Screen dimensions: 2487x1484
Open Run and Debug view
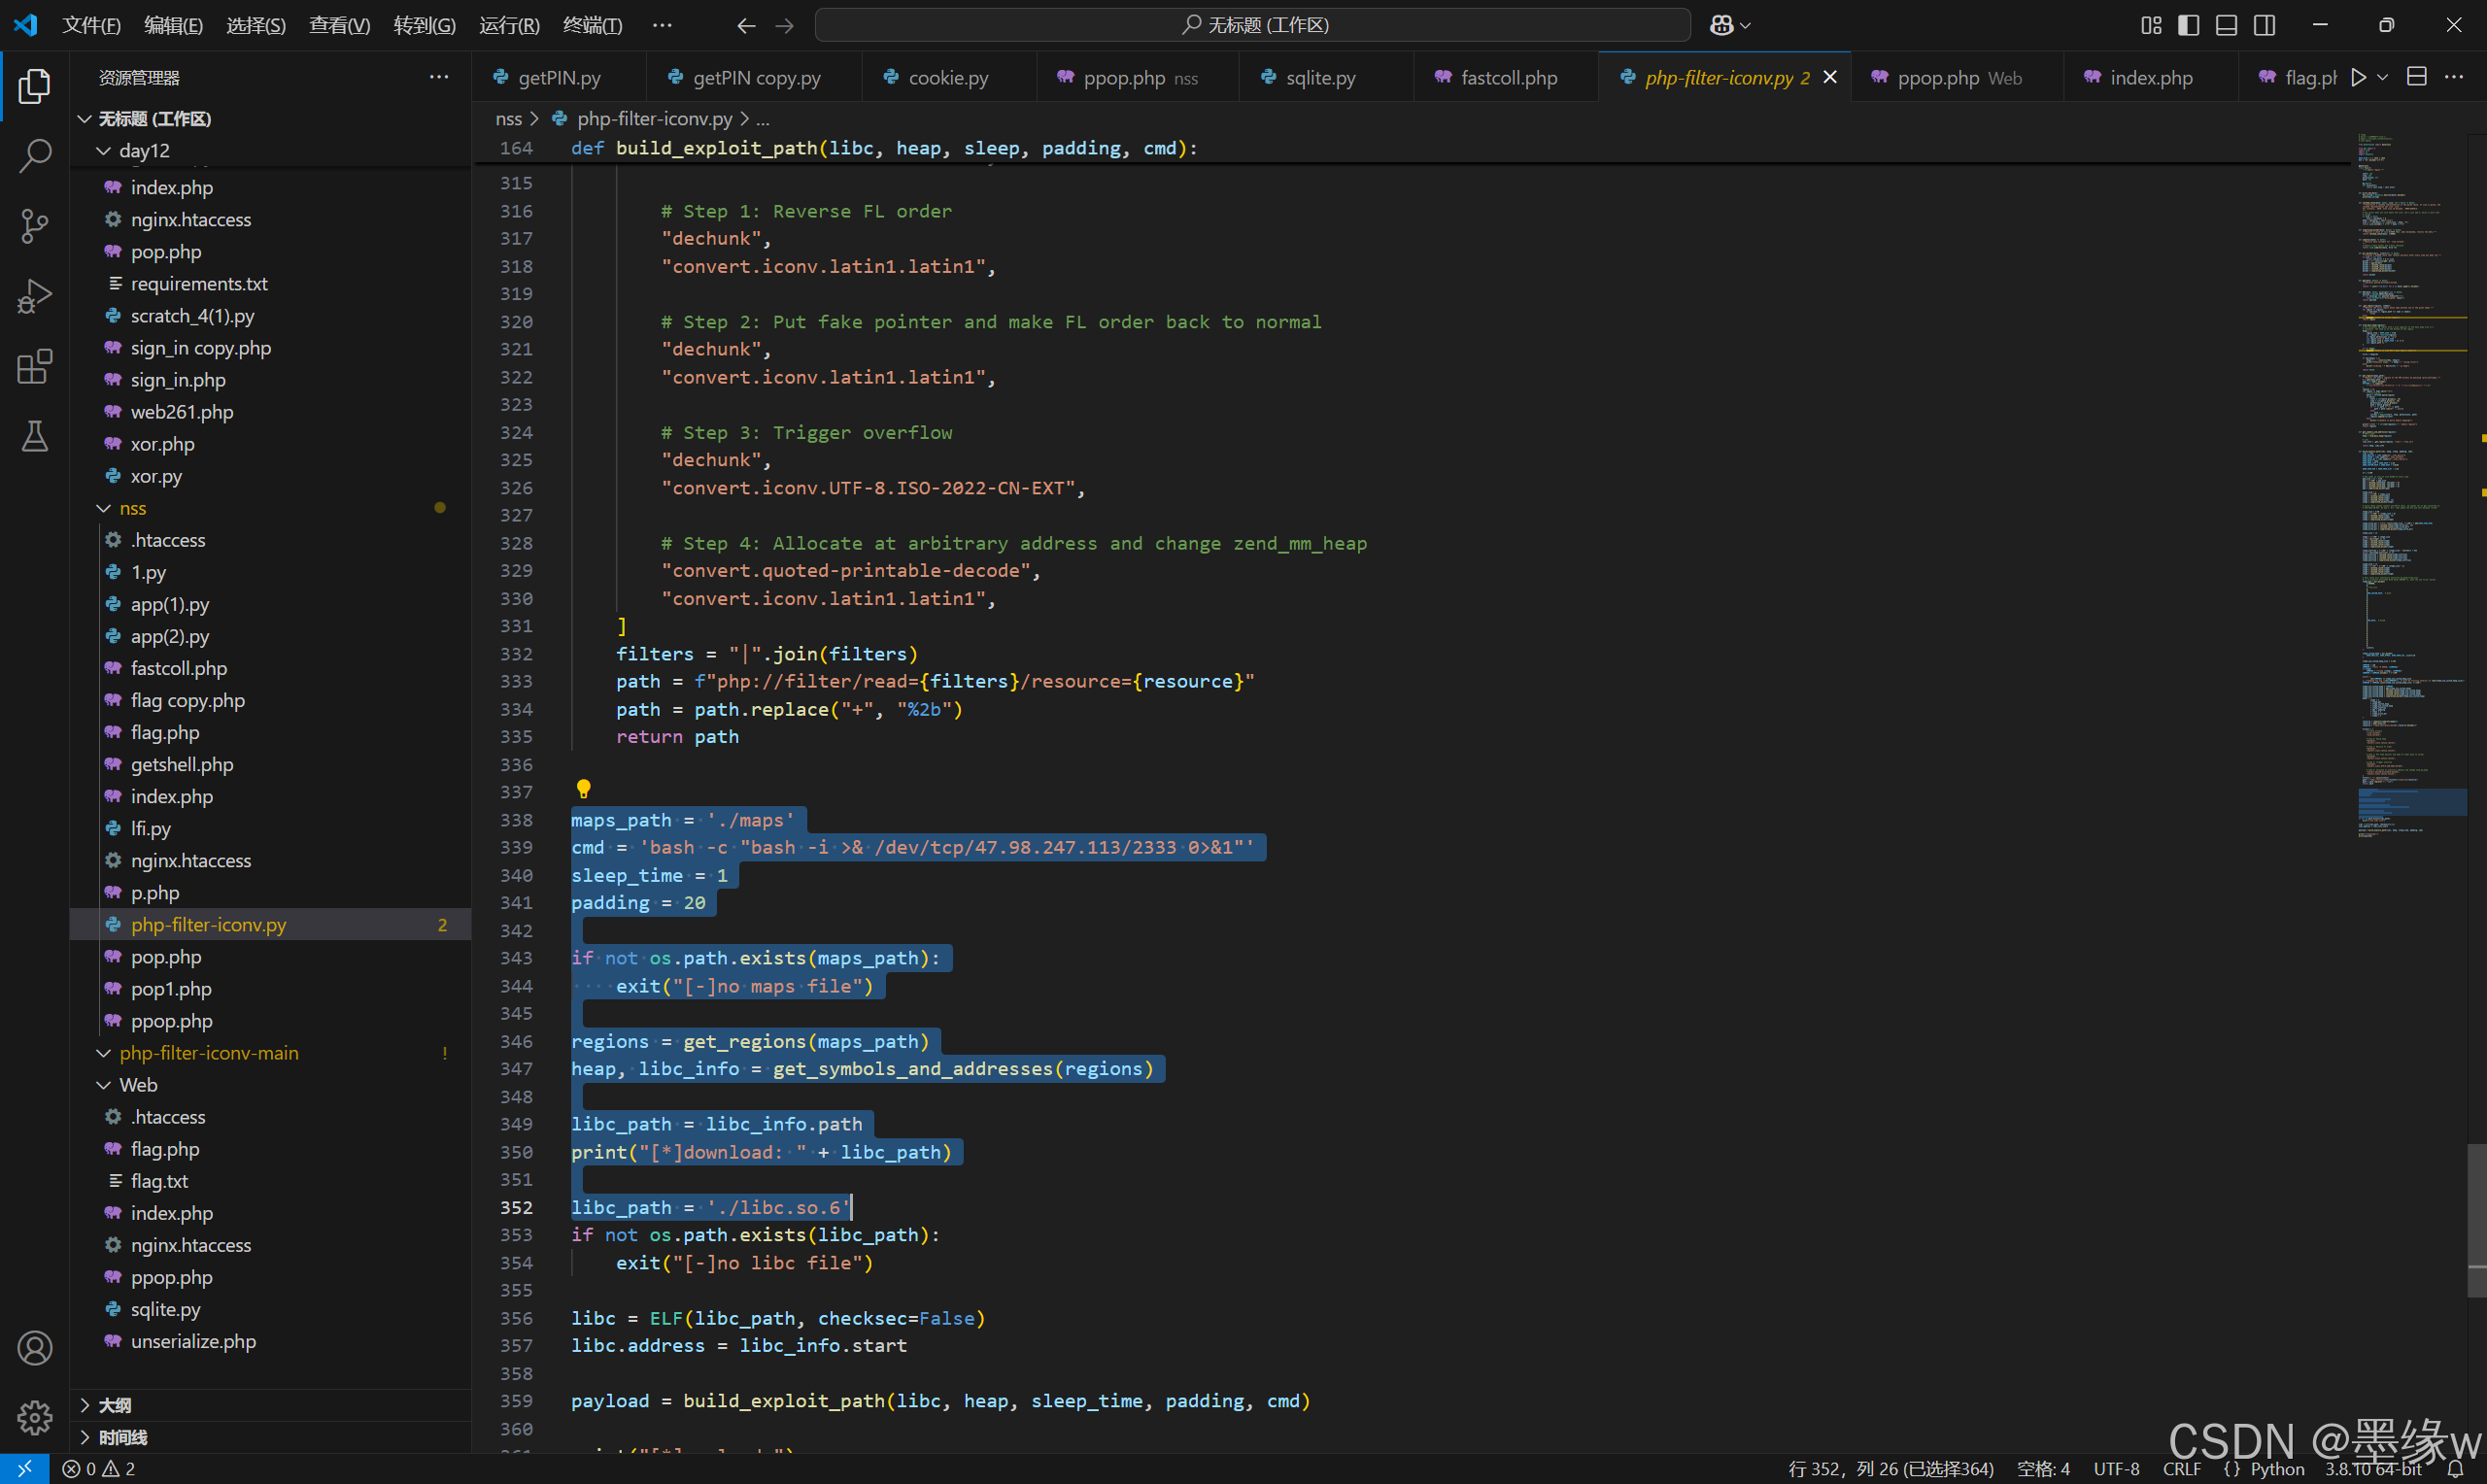[x=35, y=297]
